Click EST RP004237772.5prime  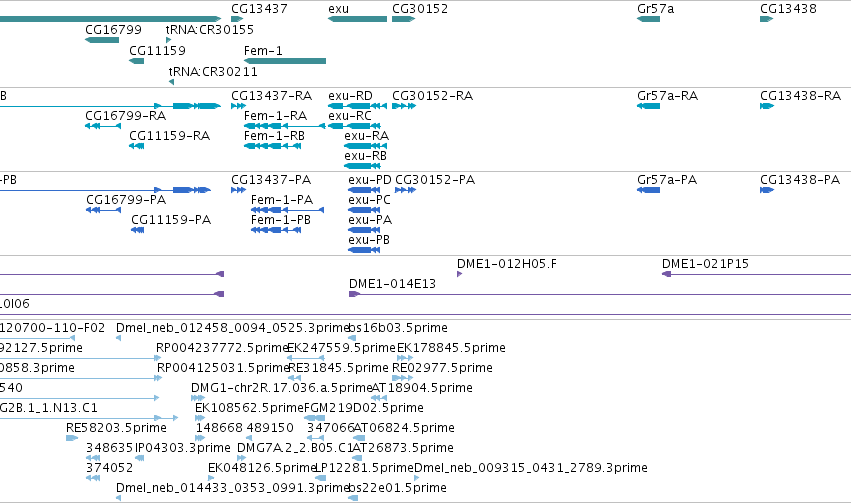[222, 348]
